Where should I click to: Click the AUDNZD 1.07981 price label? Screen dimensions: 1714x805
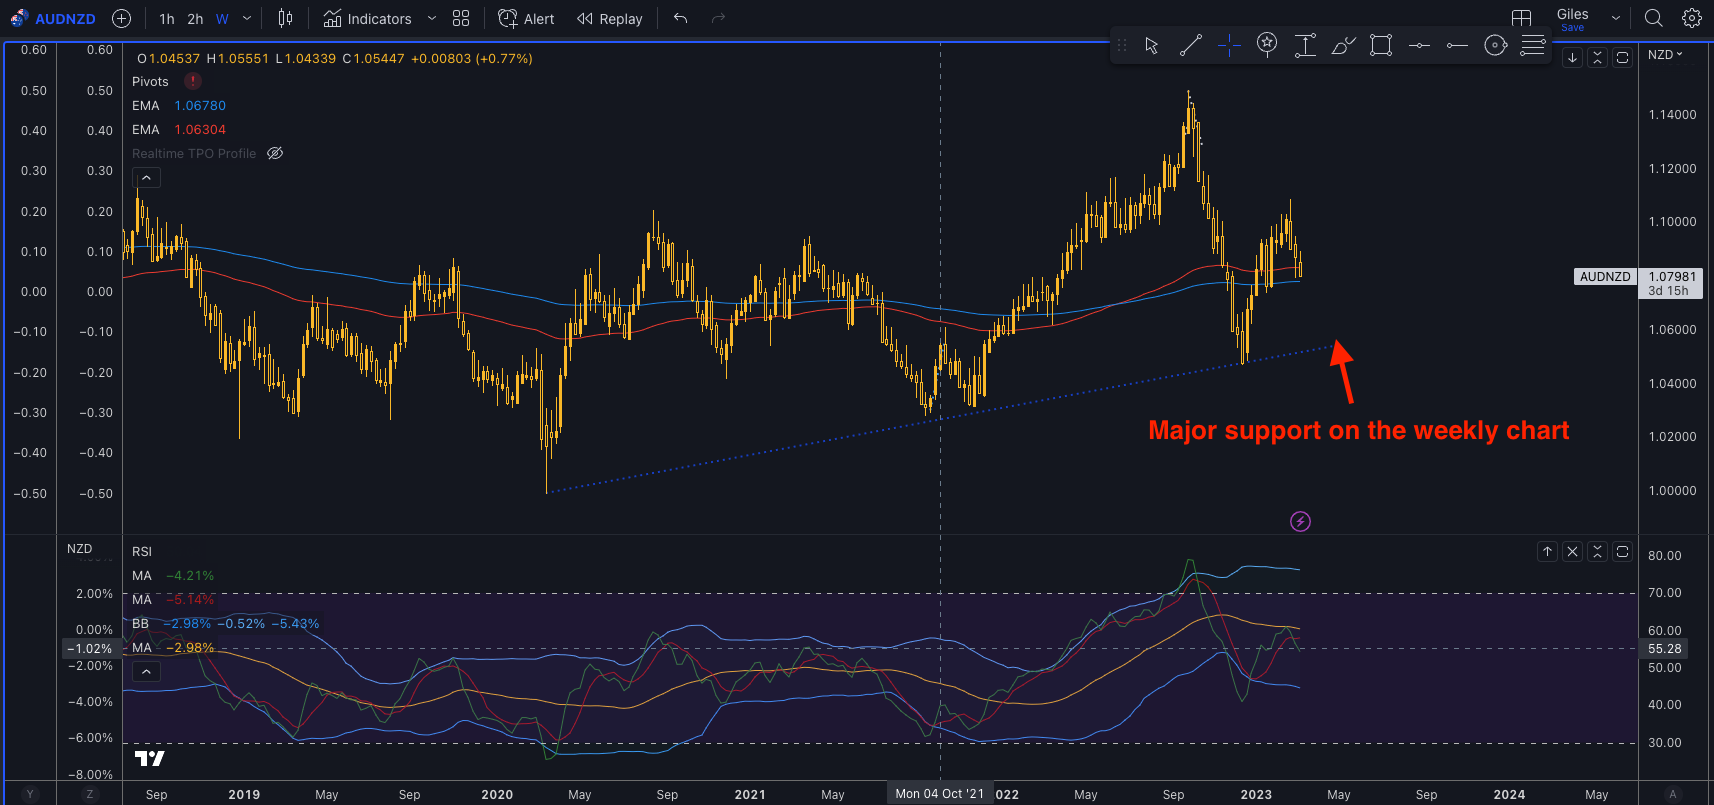click(x=1637, y=283)
